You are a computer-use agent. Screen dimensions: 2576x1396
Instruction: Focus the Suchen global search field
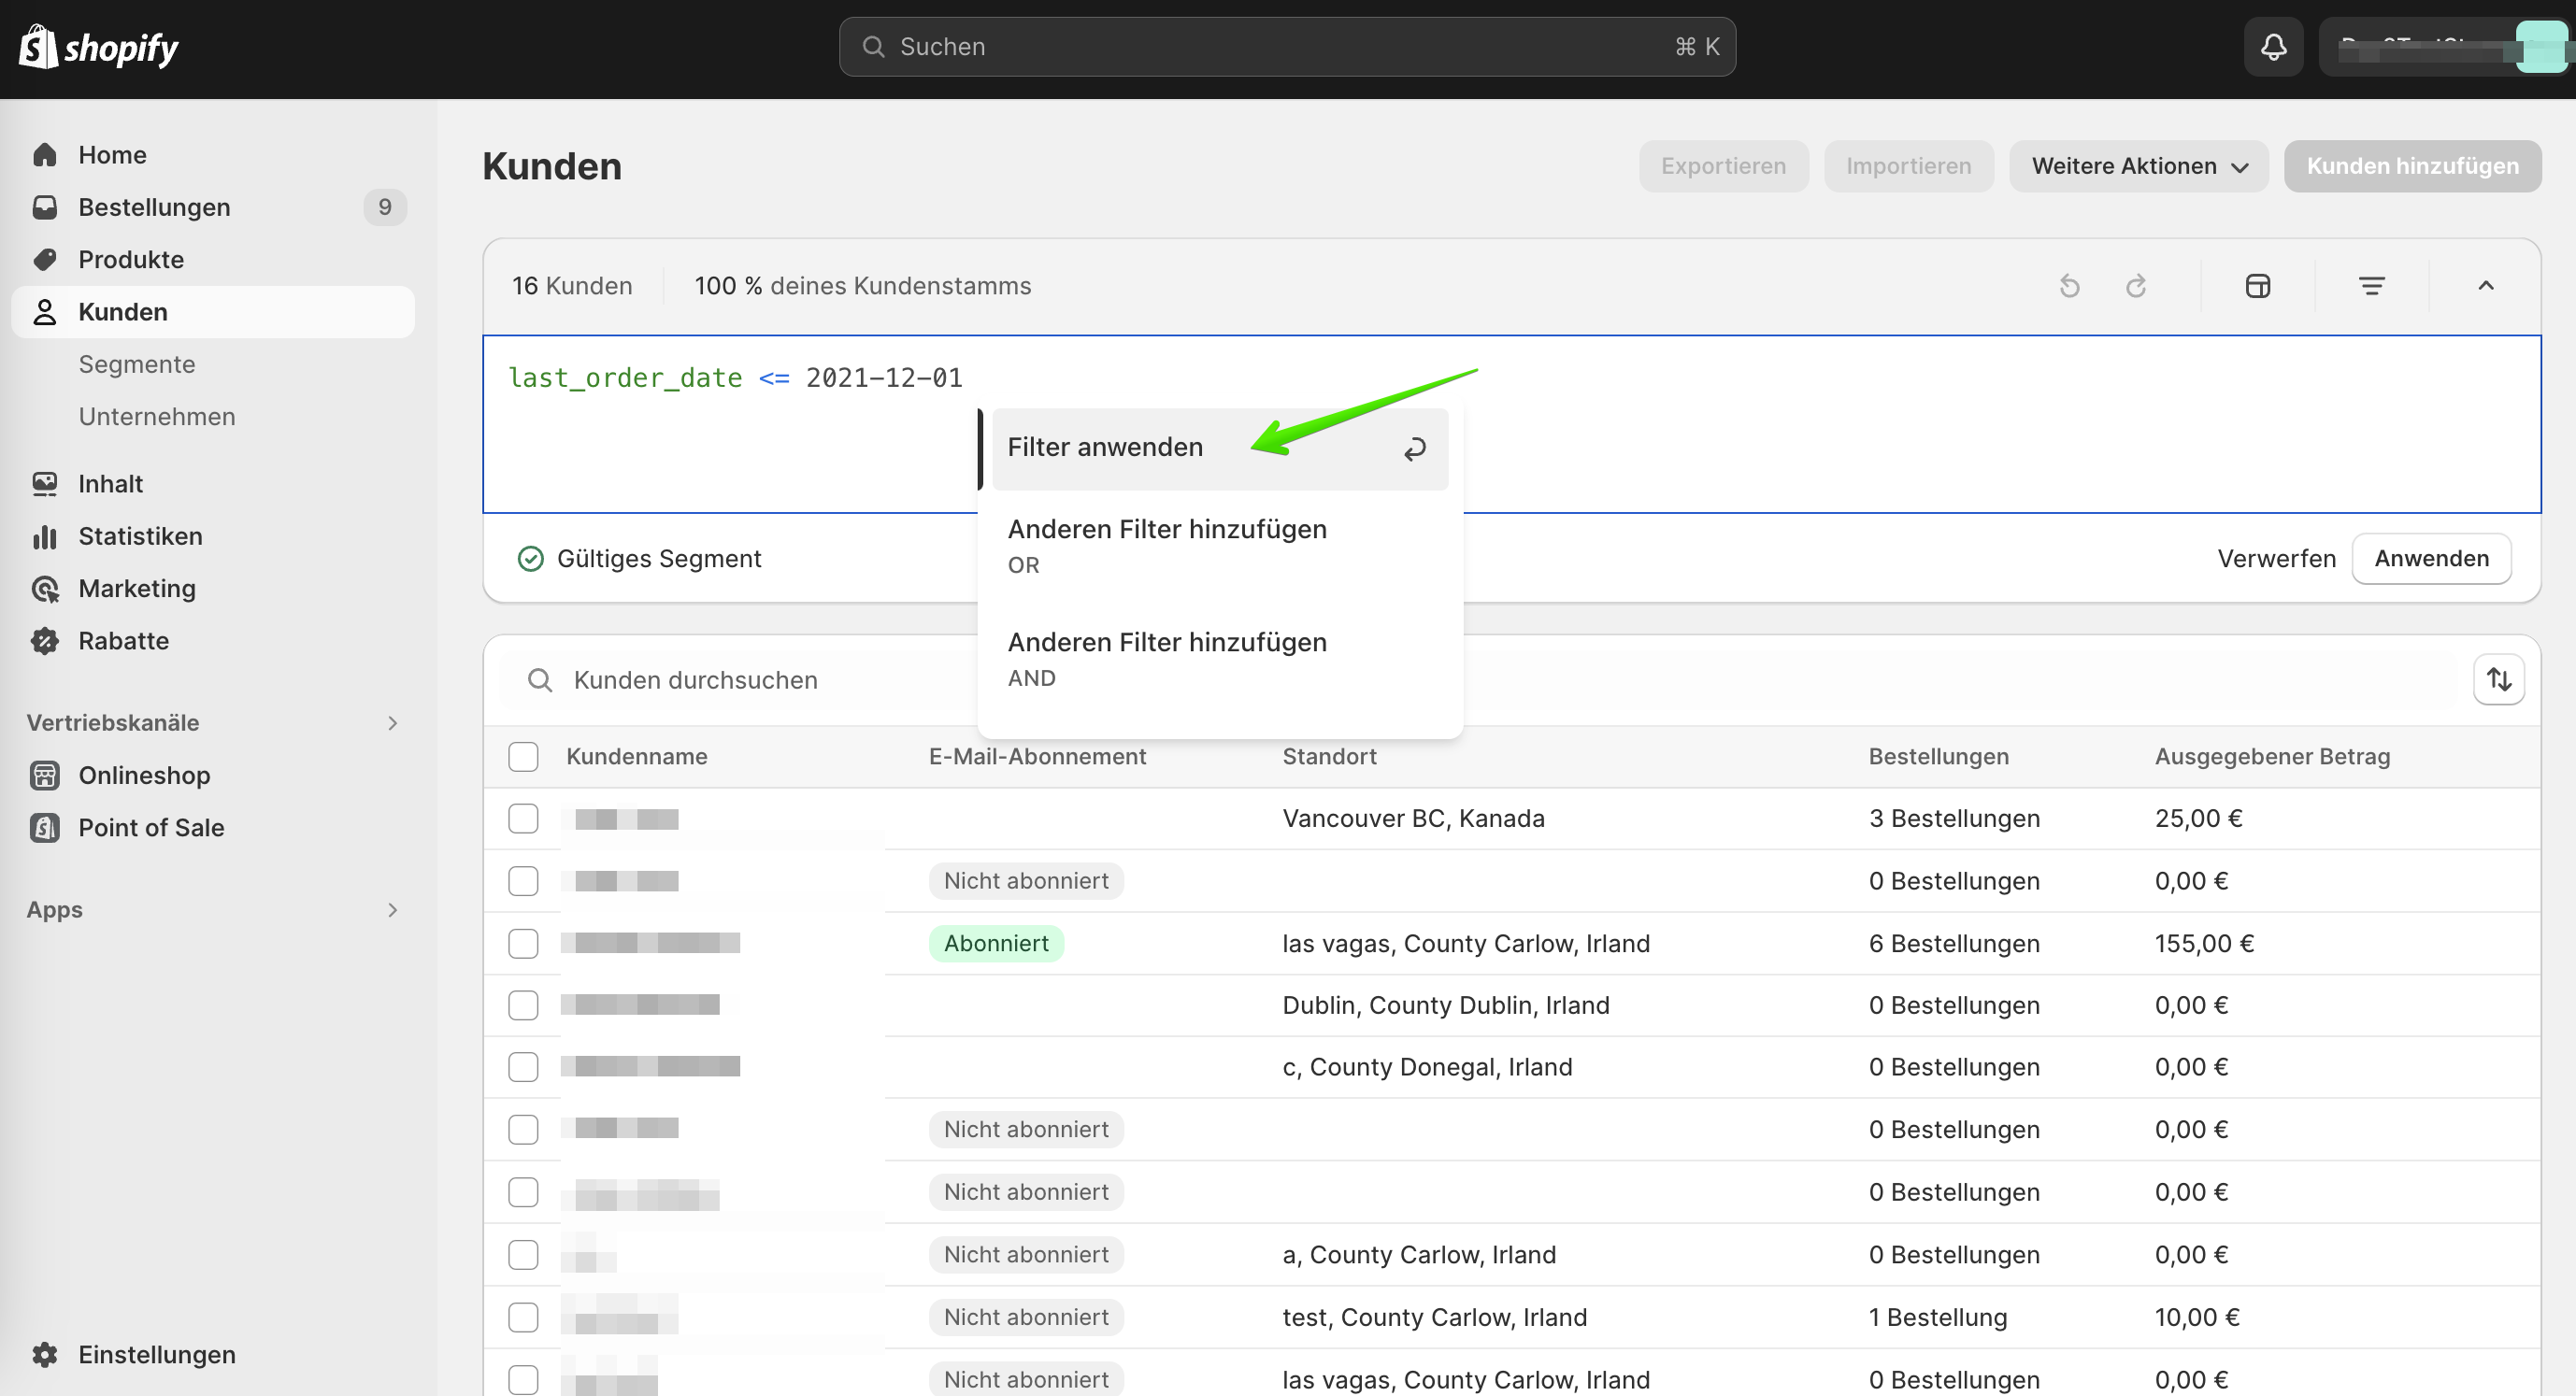[x=1287, y=47]
